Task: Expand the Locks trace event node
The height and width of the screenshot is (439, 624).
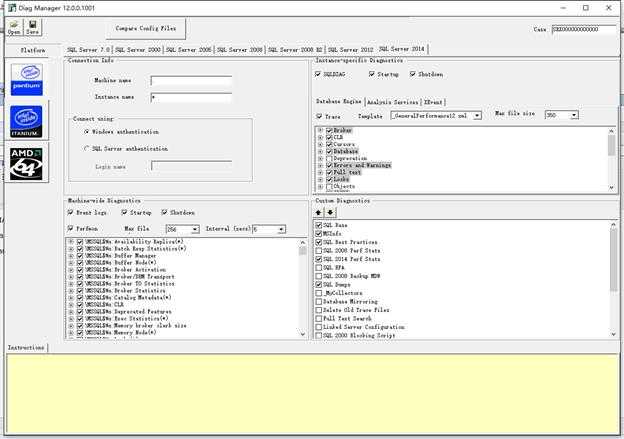Action: click(320, 180)
